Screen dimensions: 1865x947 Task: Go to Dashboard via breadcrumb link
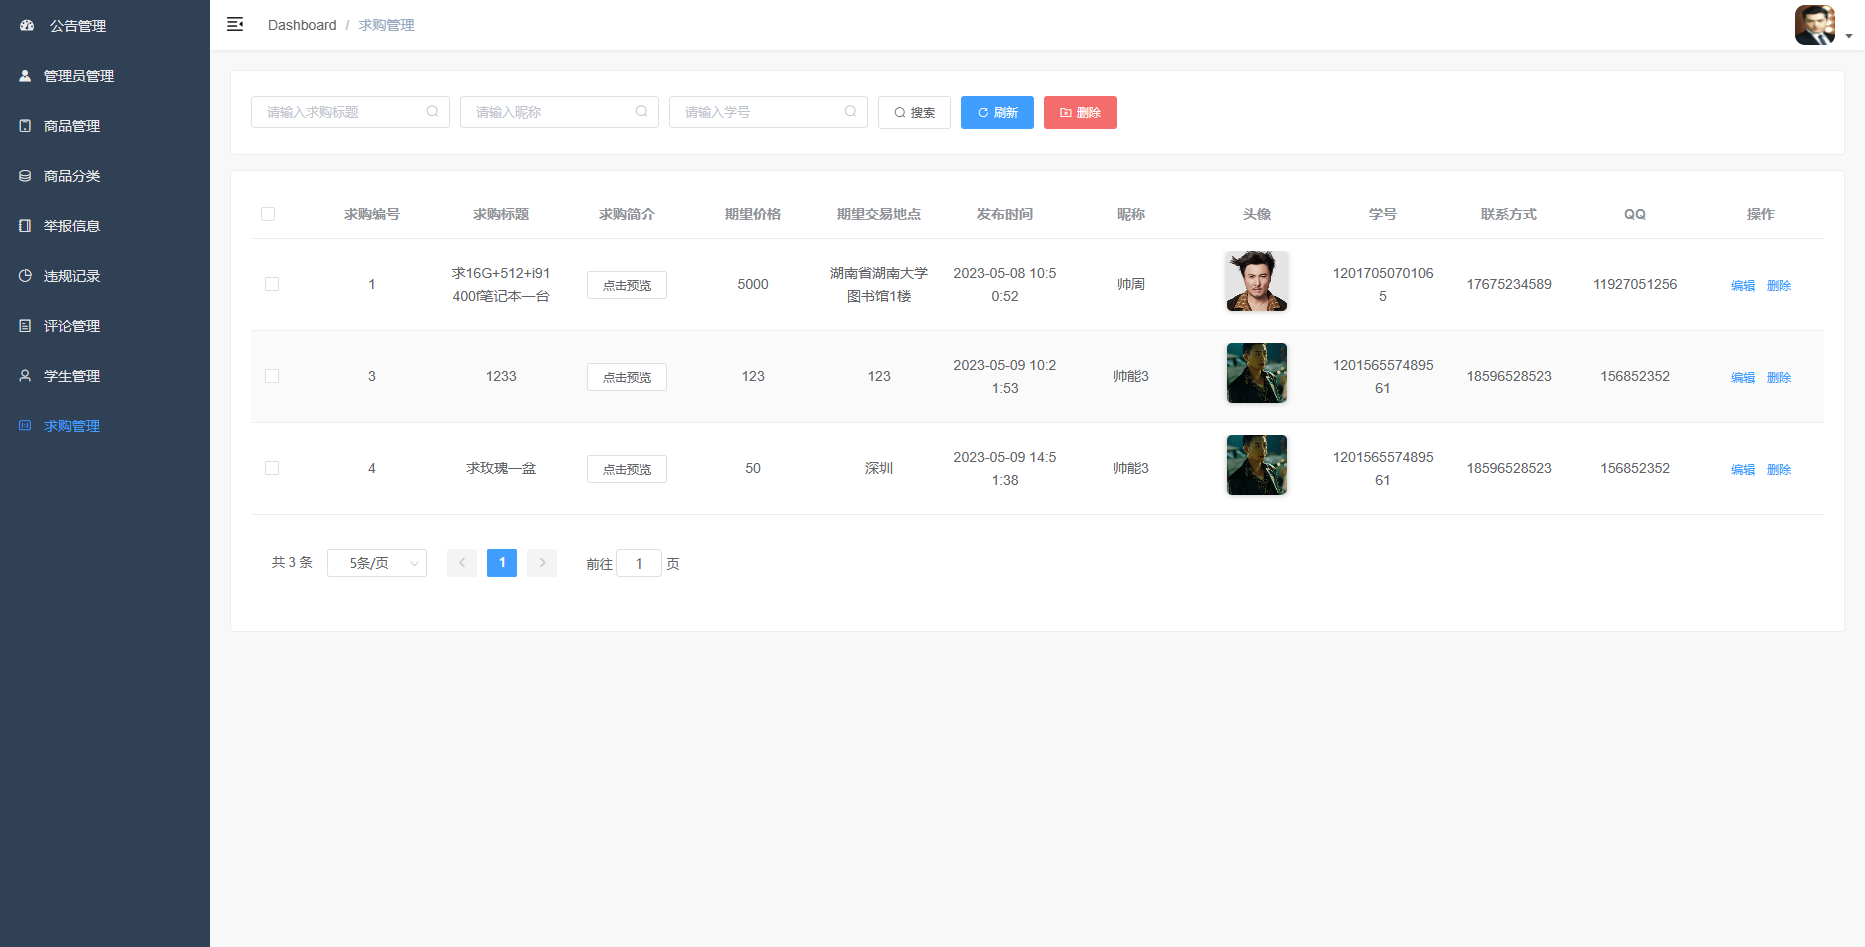coord(301,24)
